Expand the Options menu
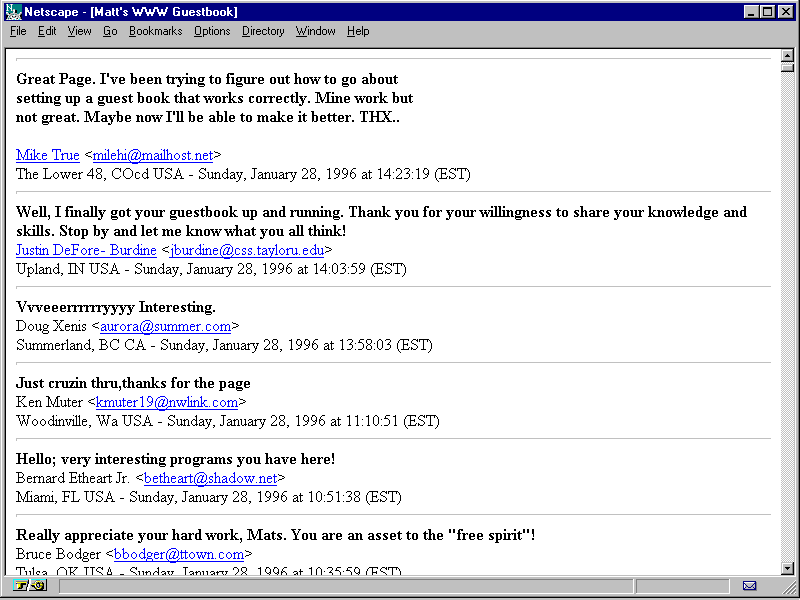The height and width of the screenshot is (600, 800). click(212, 31)
